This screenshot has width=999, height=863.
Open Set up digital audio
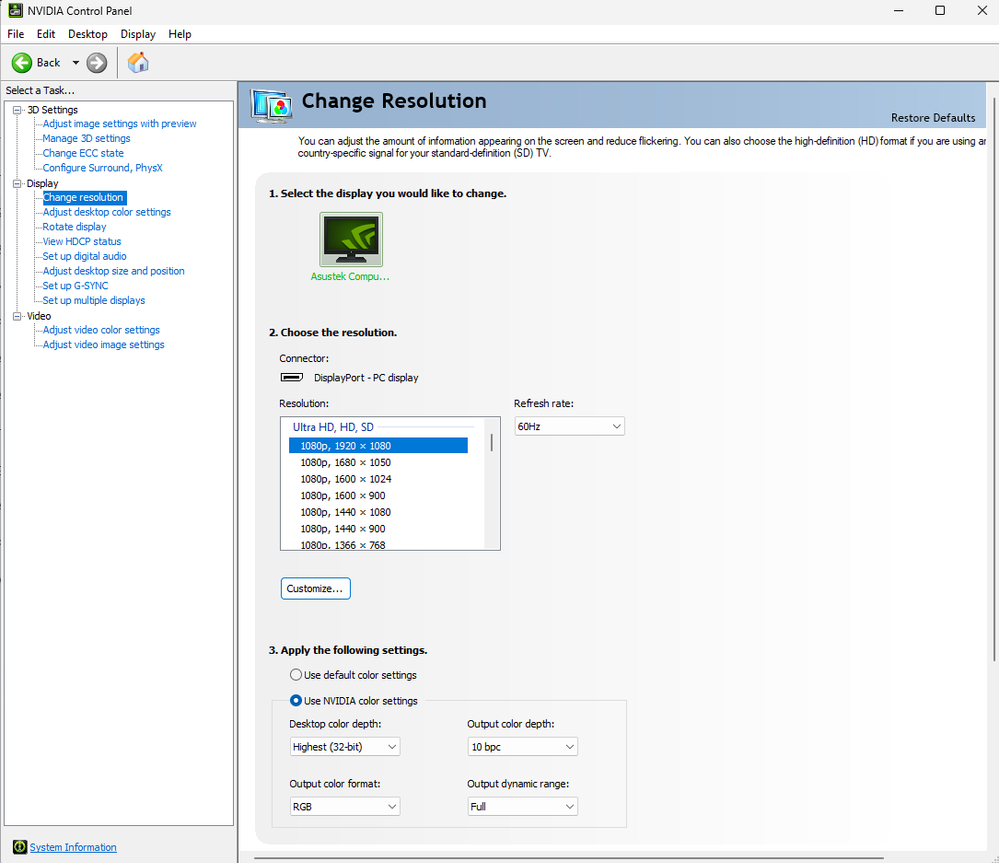coord(84,256)
